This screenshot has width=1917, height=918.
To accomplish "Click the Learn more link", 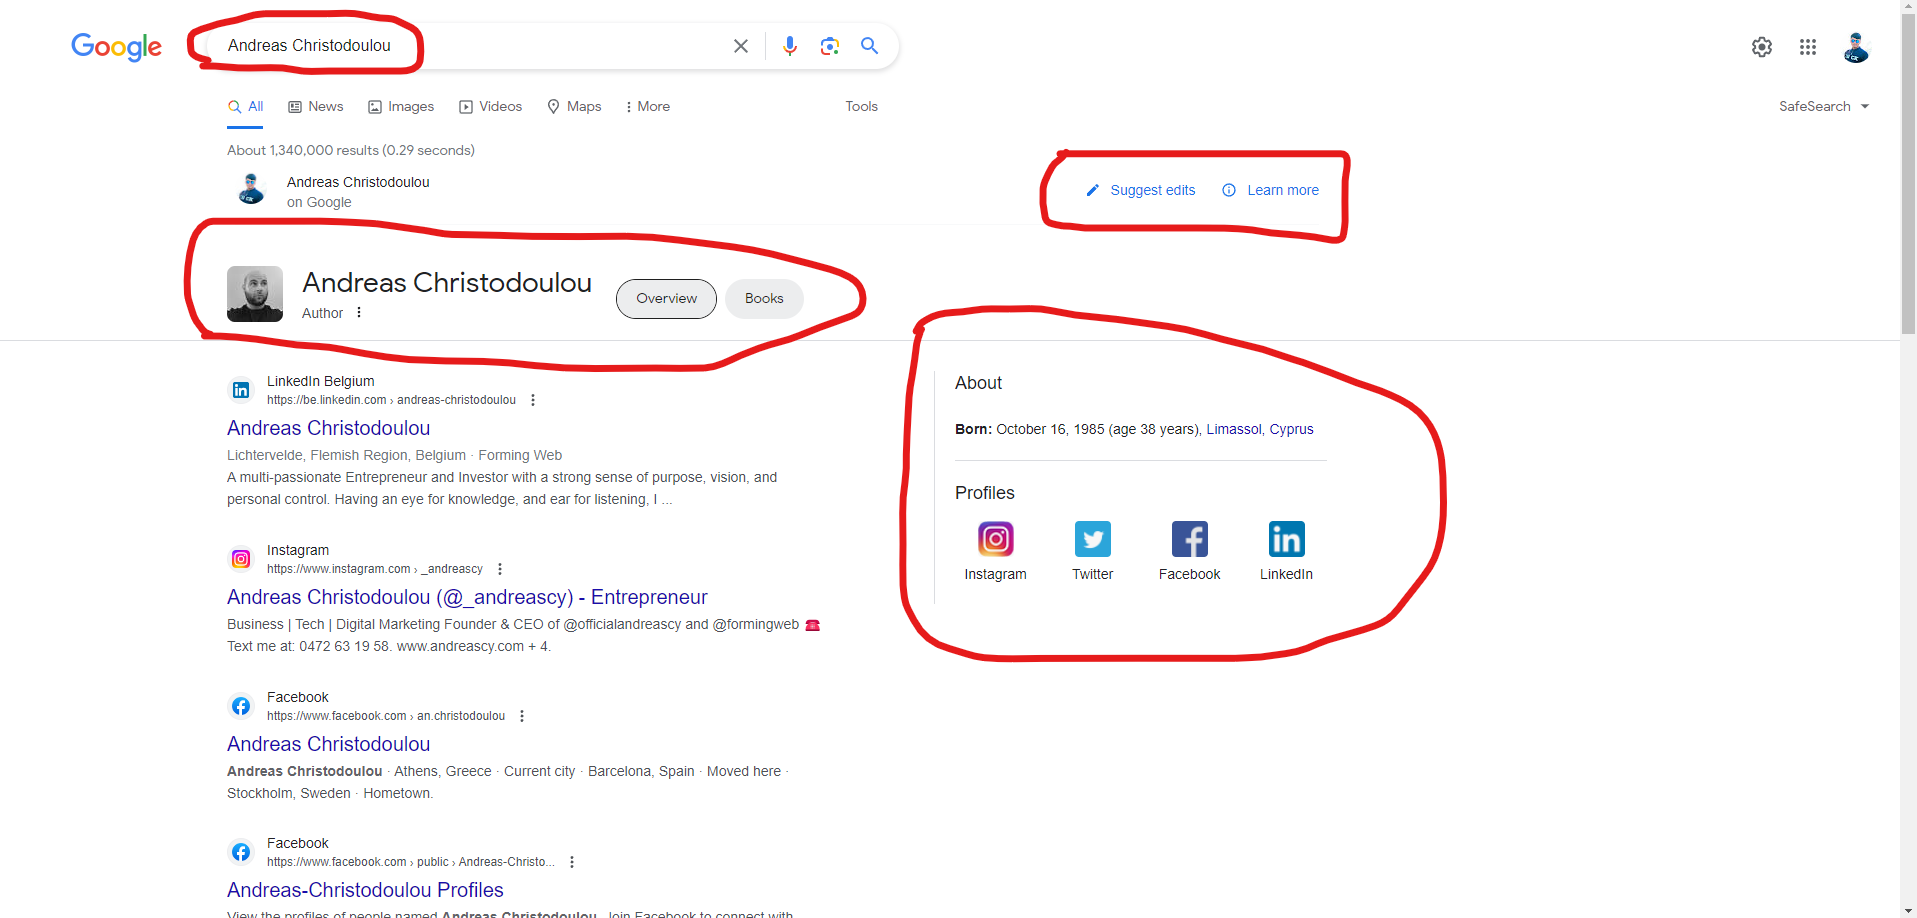I will 1283,190.
